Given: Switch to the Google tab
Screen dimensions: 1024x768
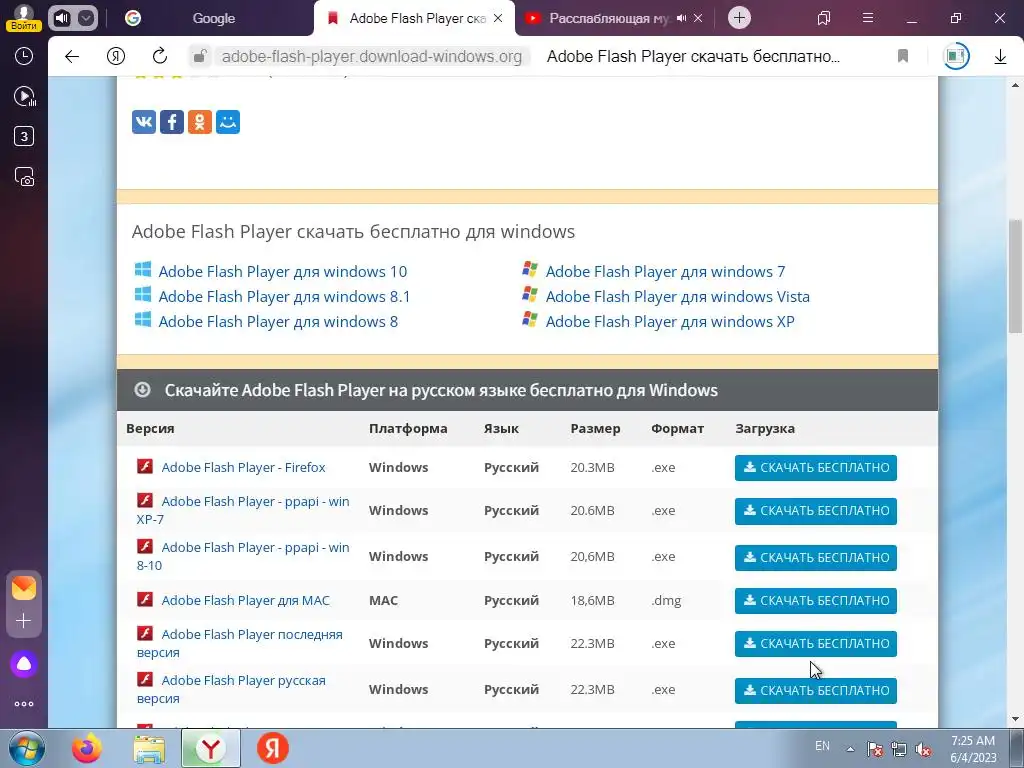Looking at the screenshot, I should coord(214,18).
